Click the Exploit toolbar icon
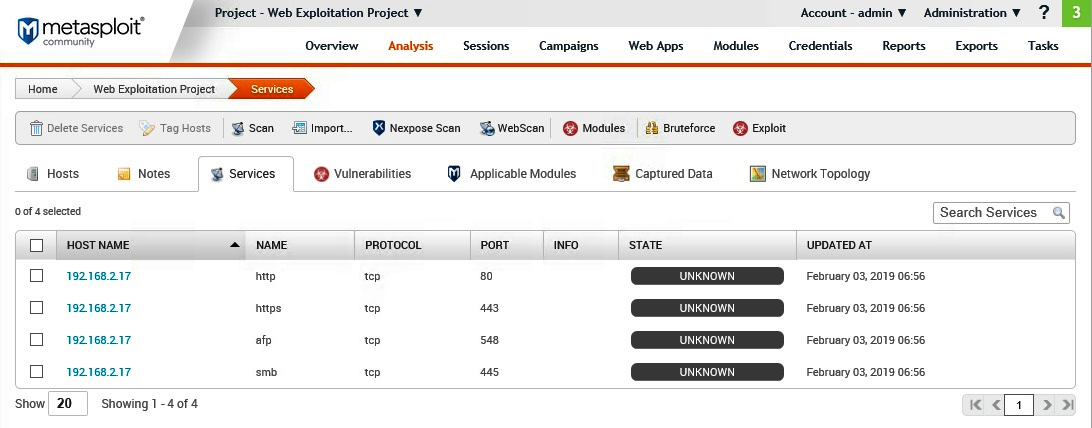This screenshot has height=428, width=1092. click(x=740, y=128)
